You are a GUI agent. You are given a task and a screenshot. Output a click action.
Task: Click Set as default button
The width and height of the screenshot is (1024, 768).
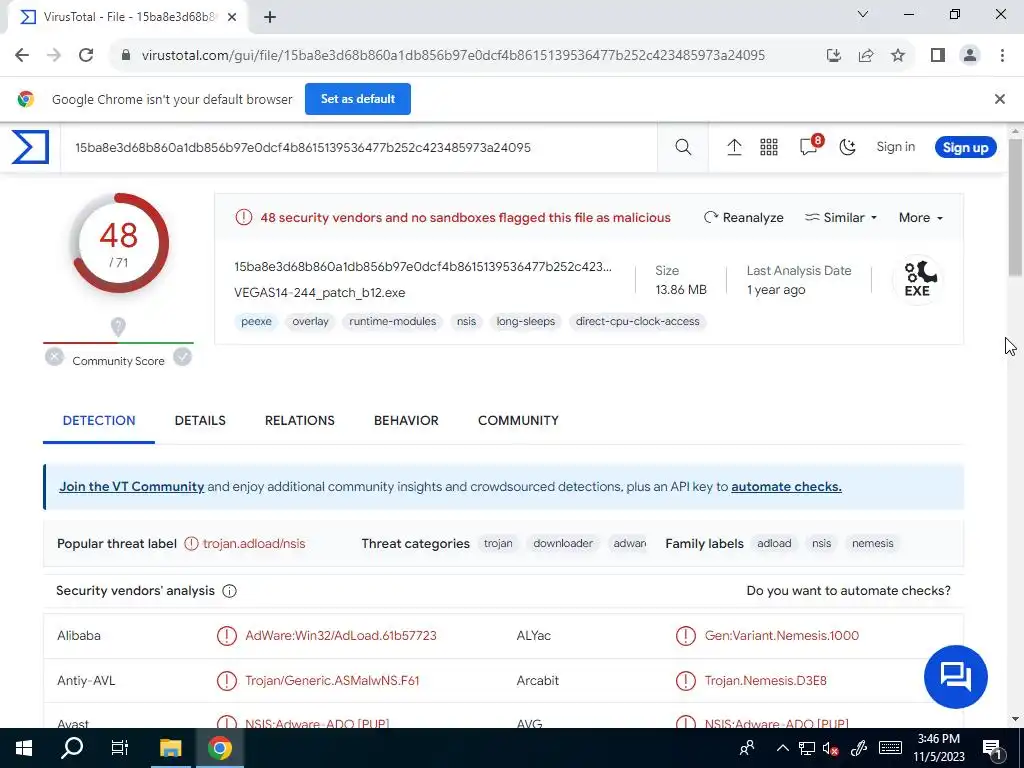coord(358,99)
